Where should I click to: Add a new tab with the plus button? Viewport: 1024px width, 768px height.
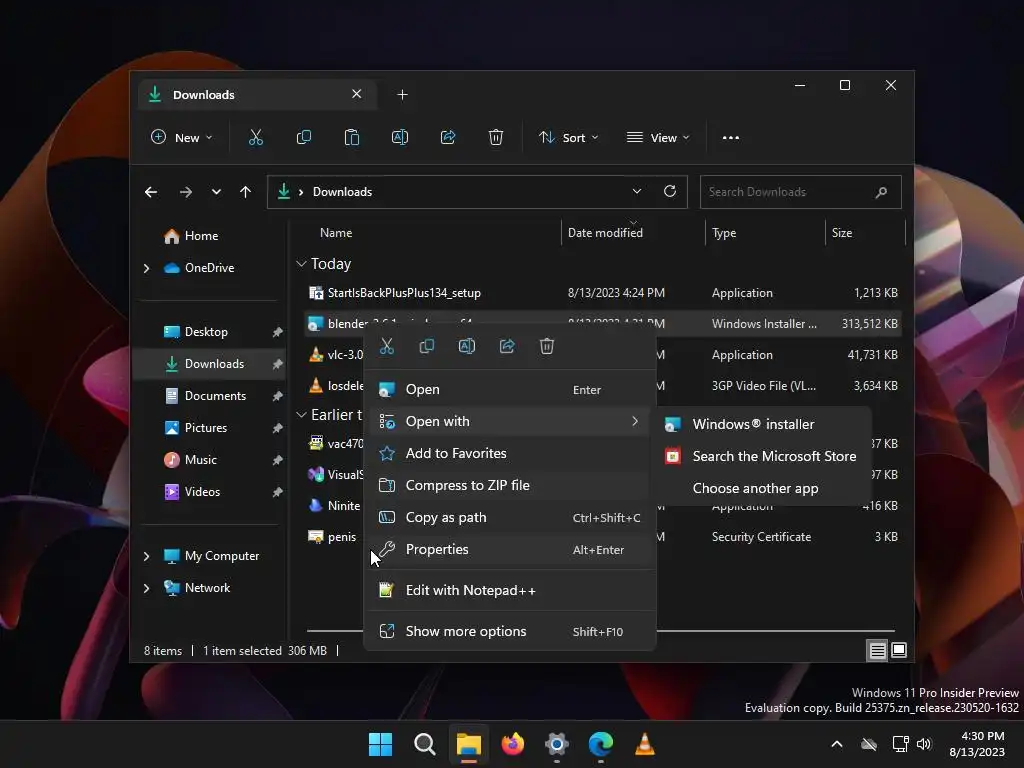402,95
